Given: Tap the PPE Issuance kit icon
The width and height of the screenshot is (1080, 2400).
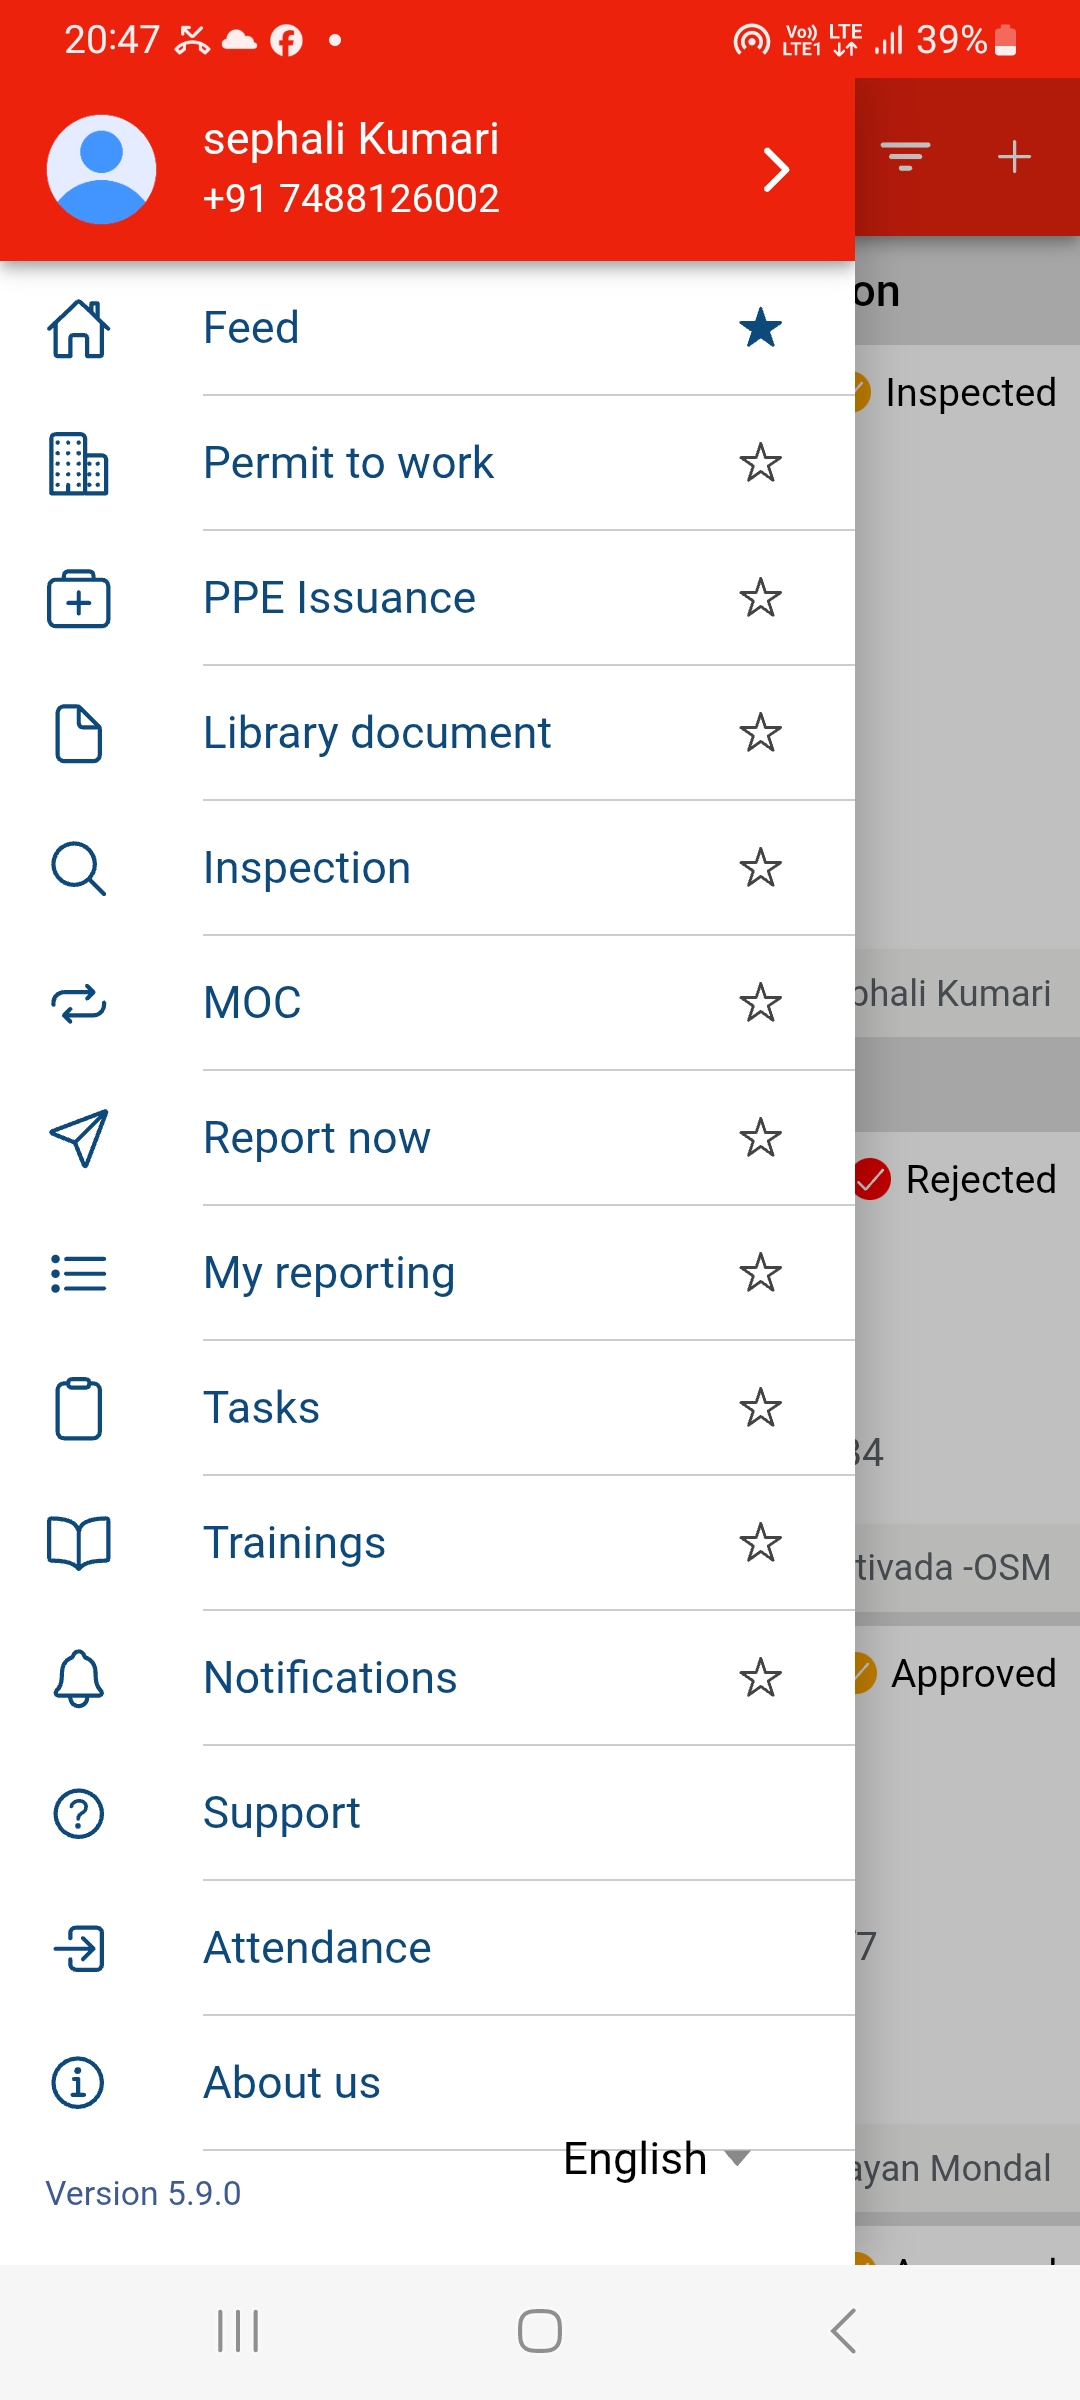Looking at the screenshot, I should tap(78, 599).
